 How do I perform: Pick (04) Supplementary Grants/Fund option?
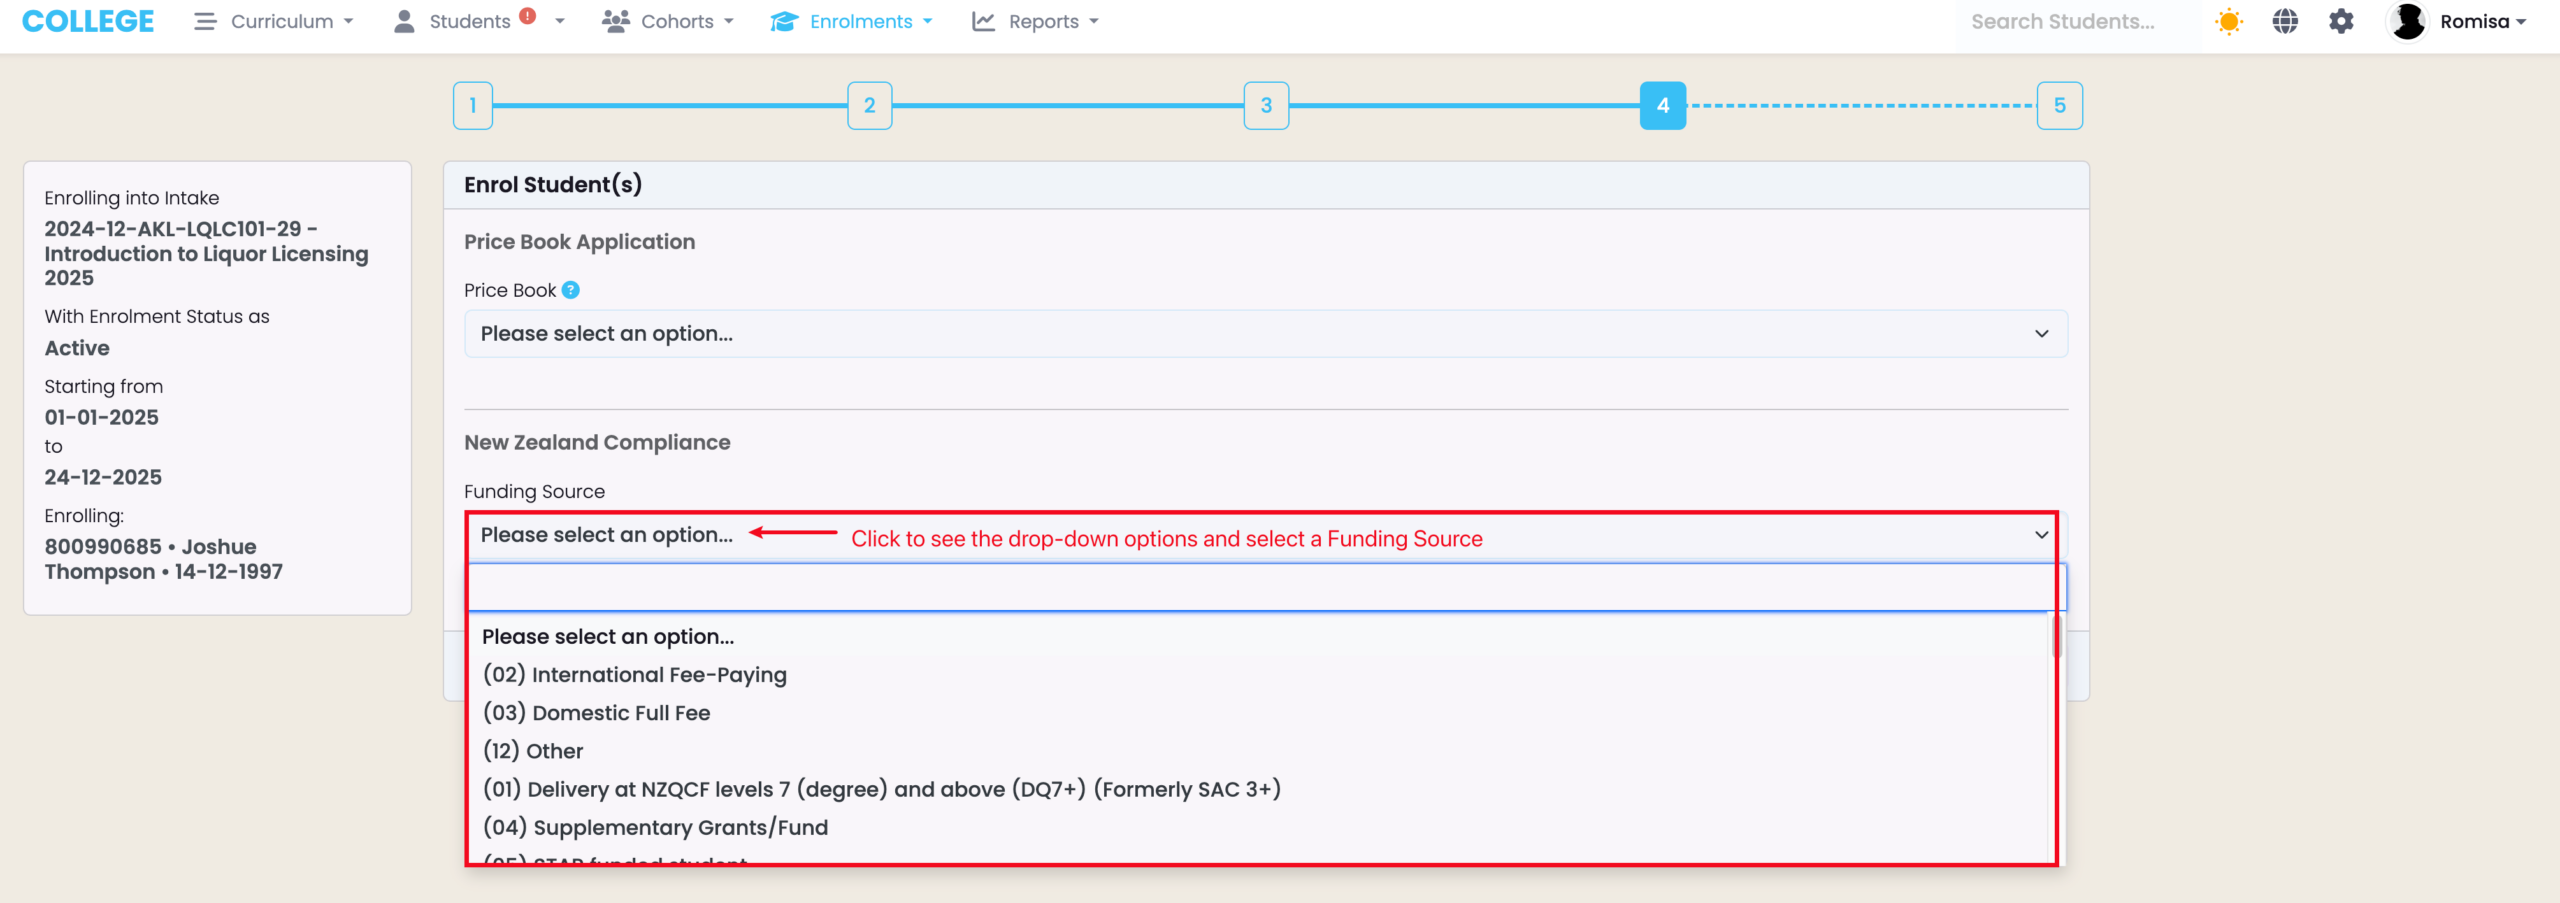point(655,827)
